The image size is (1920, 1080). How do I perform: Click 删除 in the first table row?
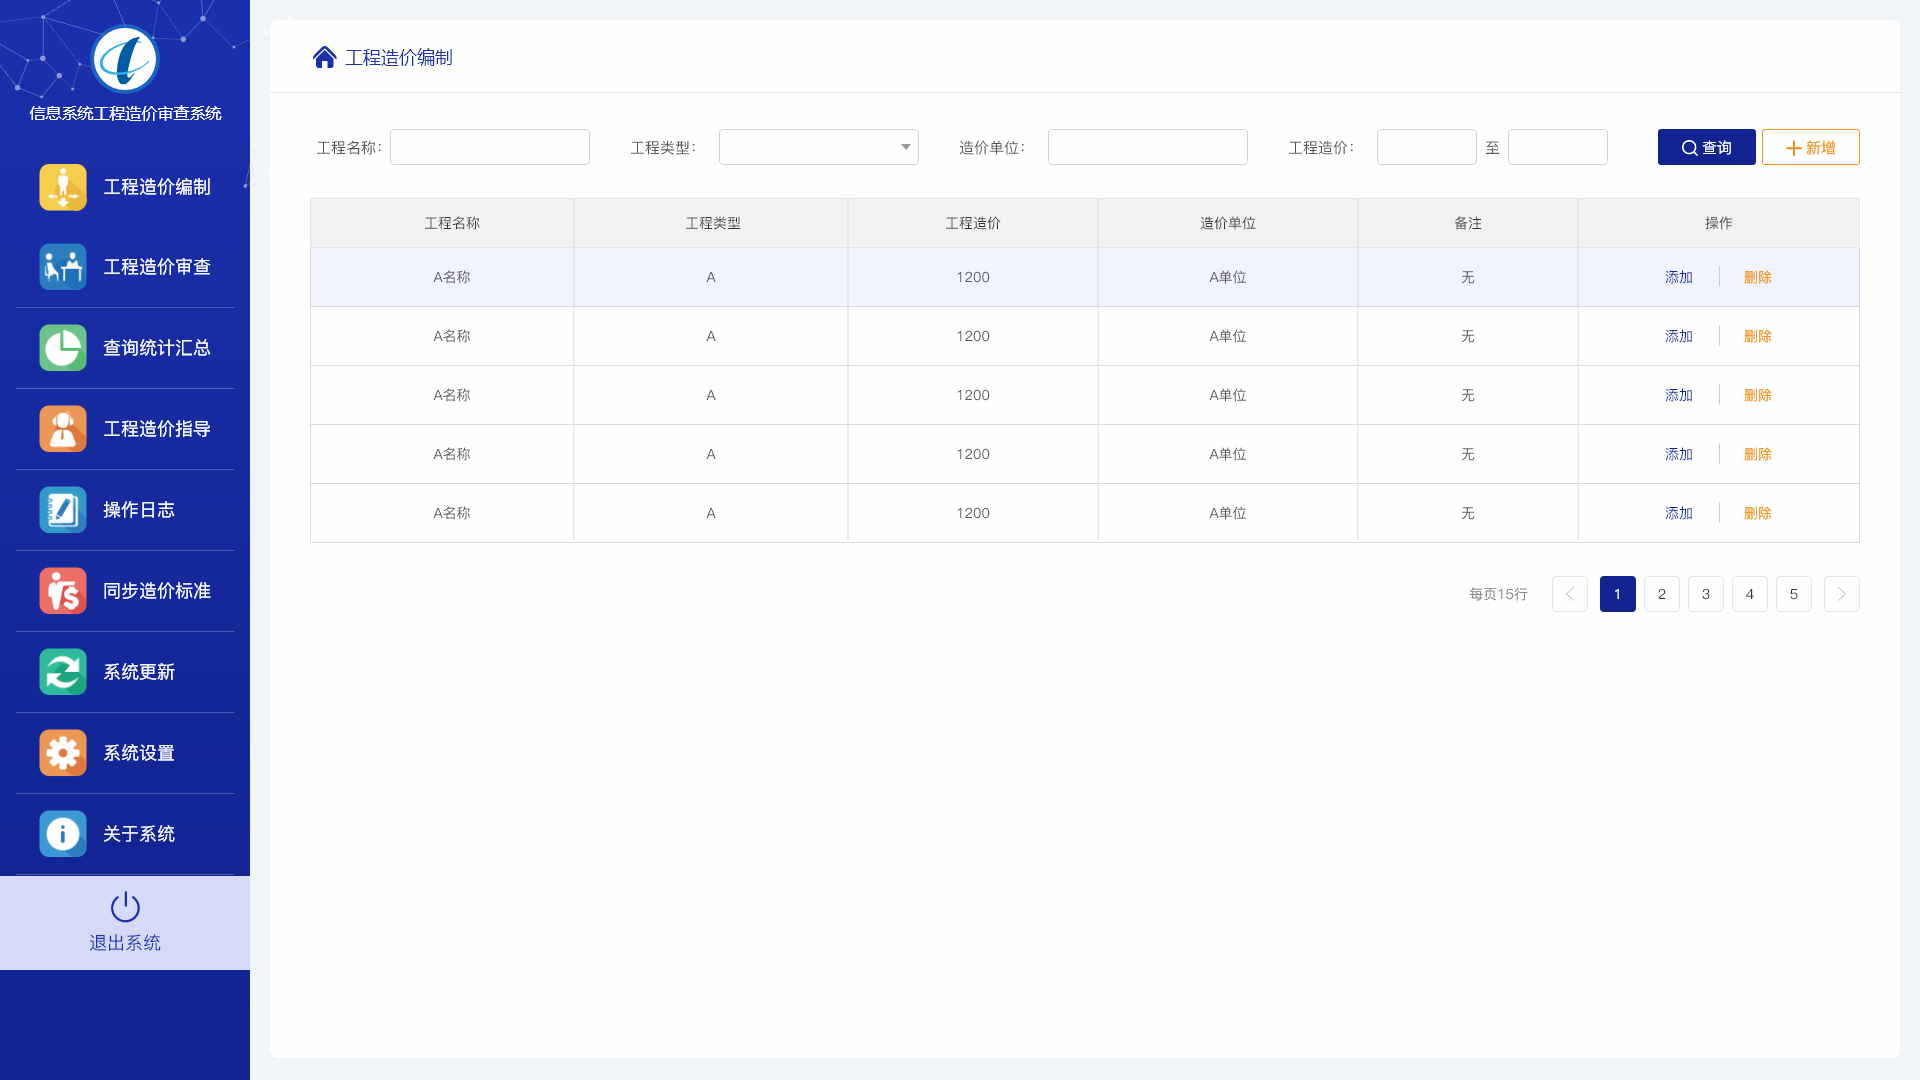pyautogui.click(x=1757, y=277)
